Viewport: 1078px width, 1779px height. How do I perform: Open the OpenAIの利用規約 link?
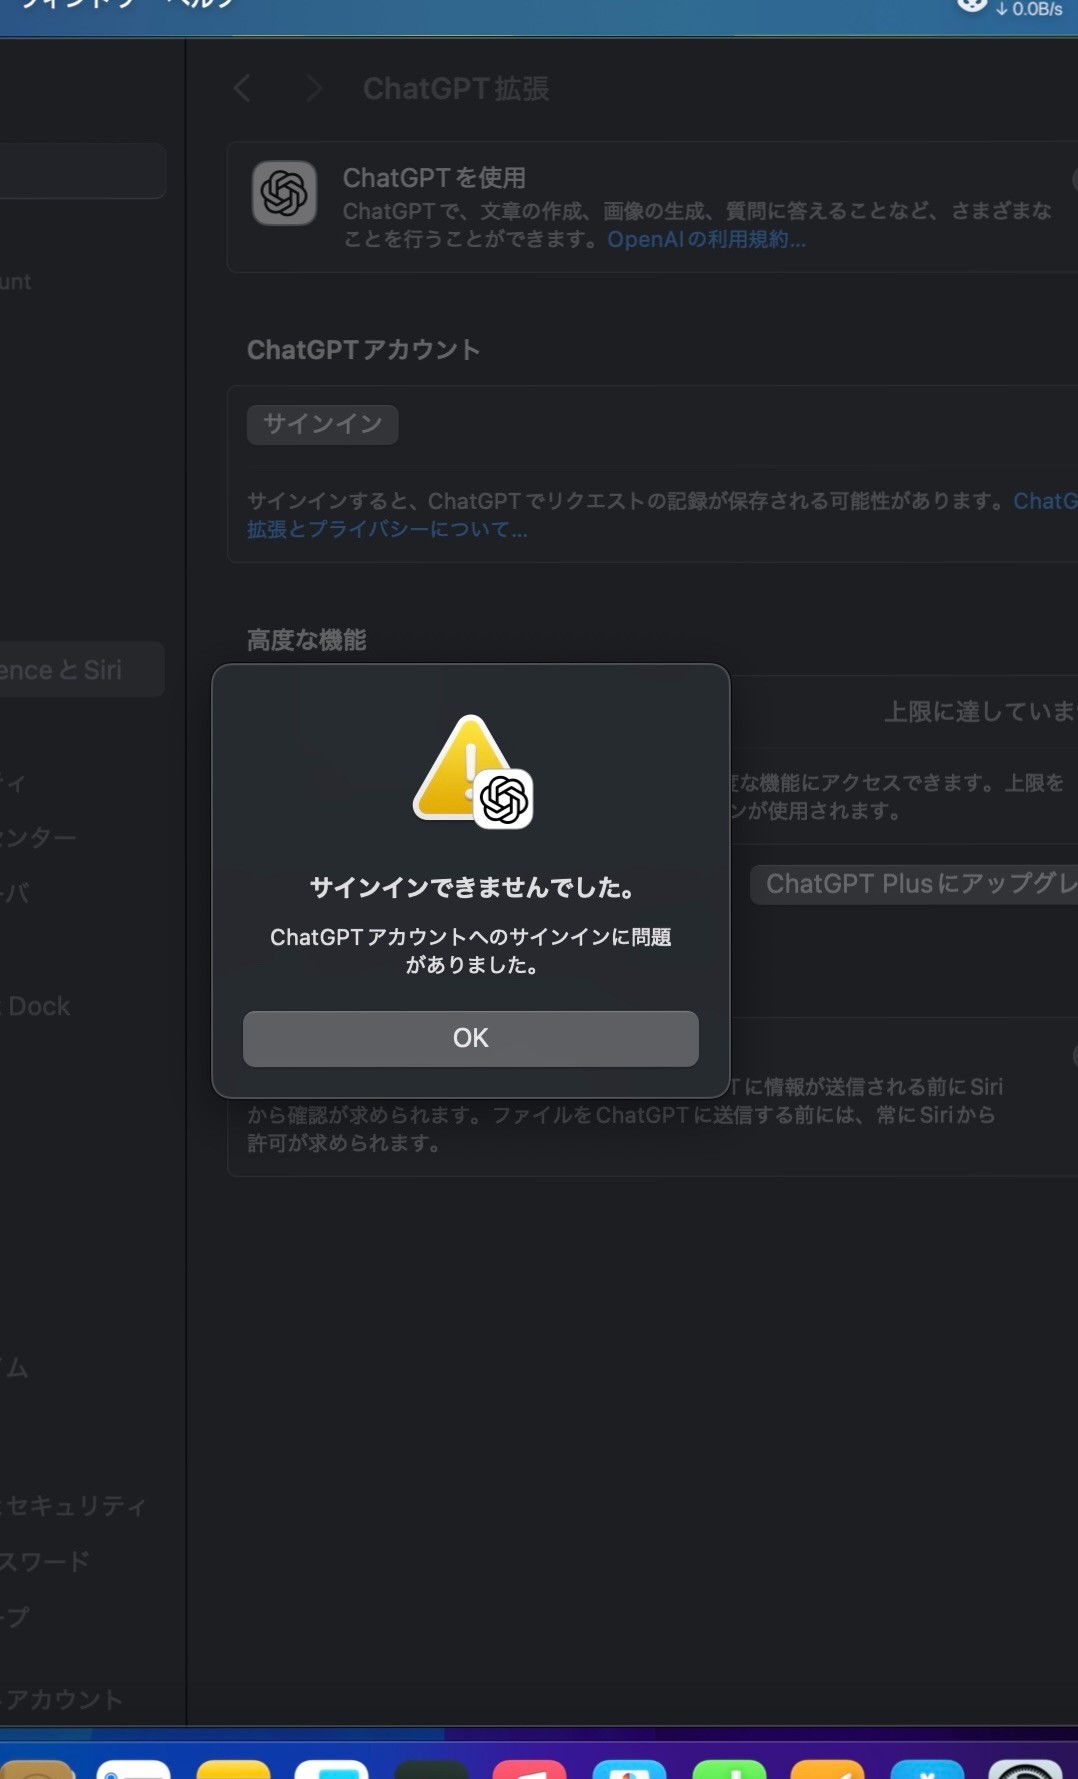tap(706, 240)
